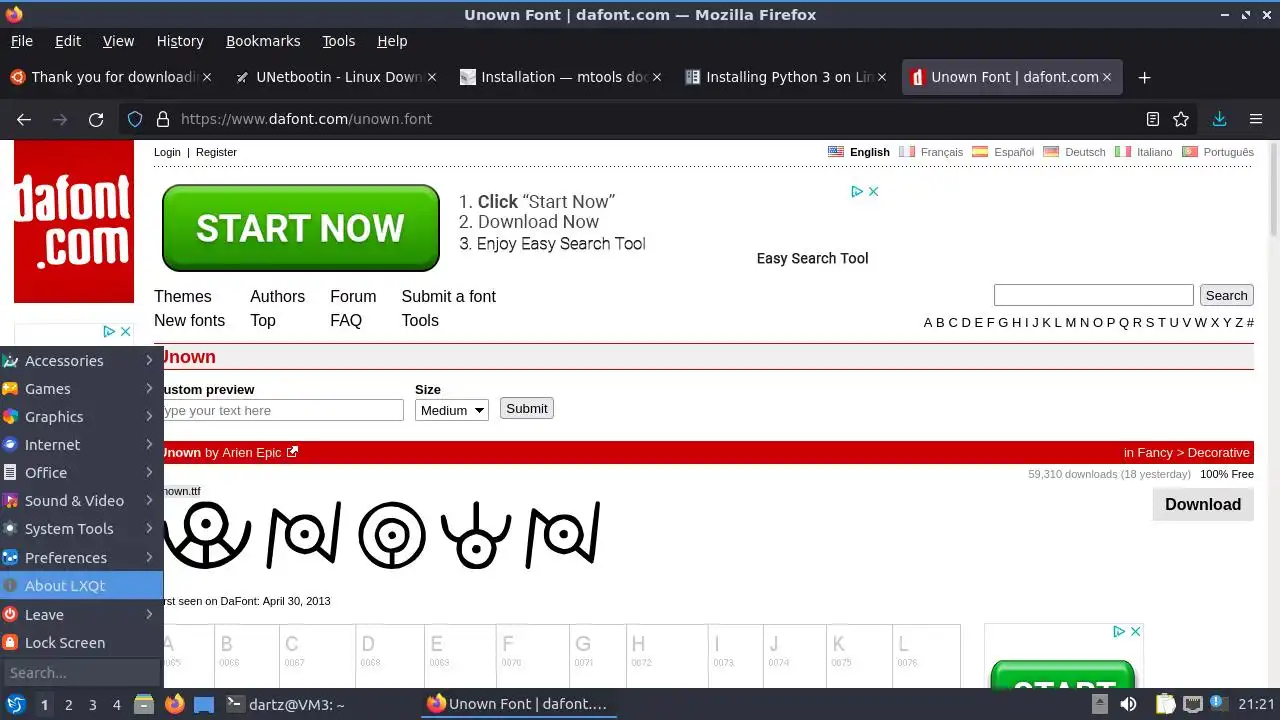Open the Login link

coord(167,152)
